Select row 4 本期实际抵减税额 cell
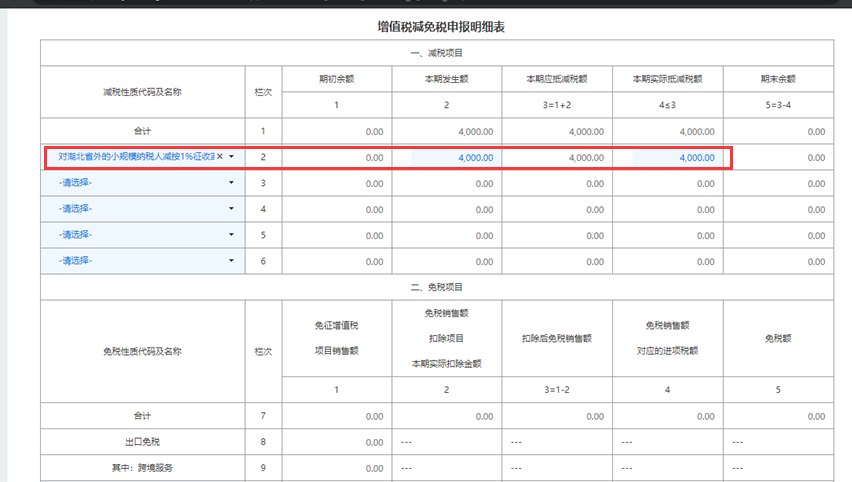 click(668, 210)
